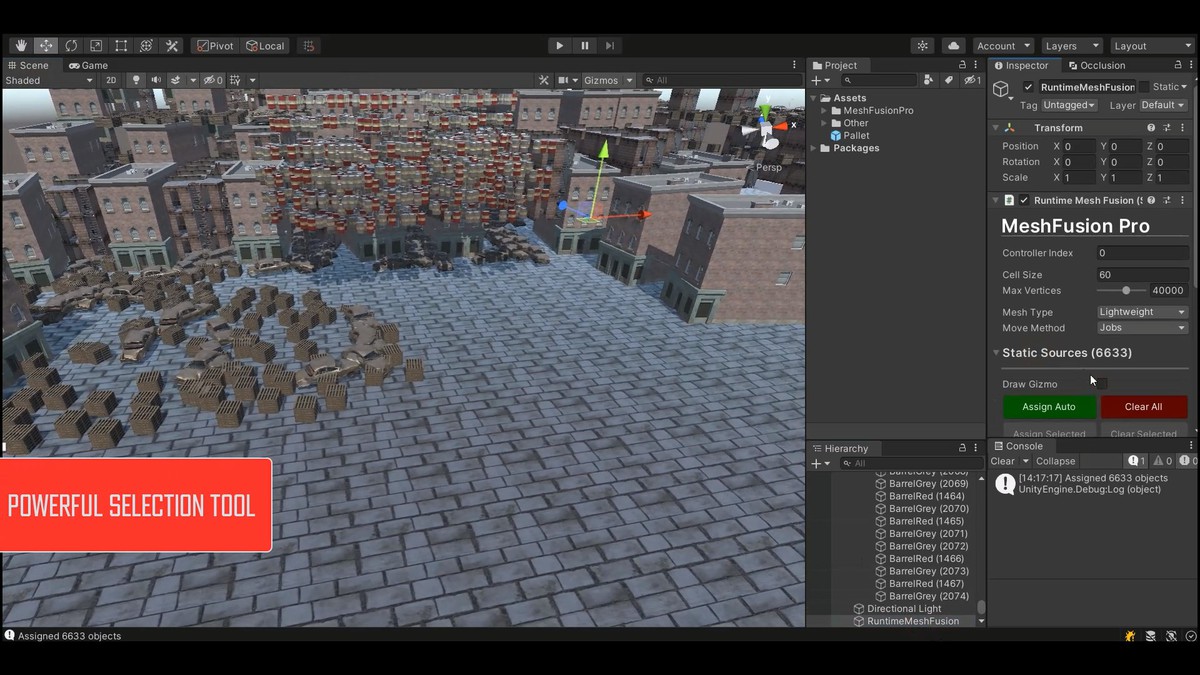Viewport: 1200px width, 675px height.
Task: Toggle hidden packages eye icon in Project
Action: (972, 80)
